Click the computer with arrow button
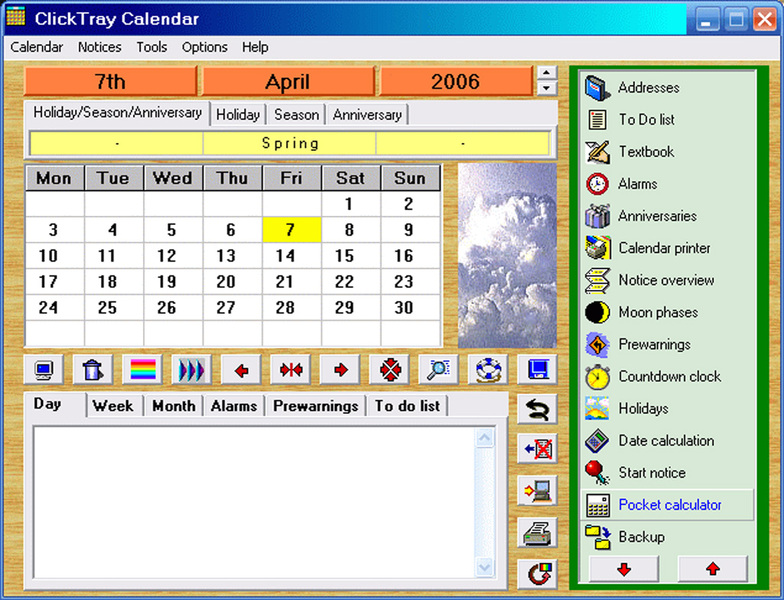The image size is (784, 600). point(538,490)
